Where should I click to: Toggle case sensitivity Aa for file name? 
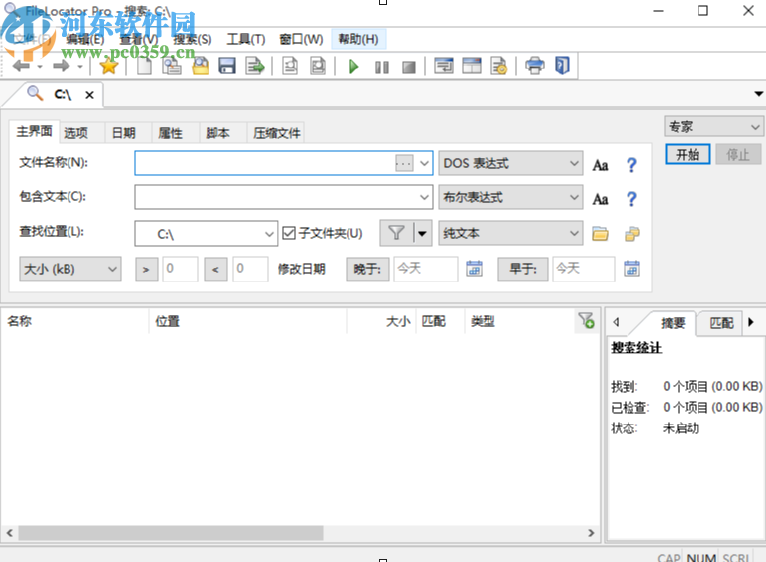[x=600, y=165]
